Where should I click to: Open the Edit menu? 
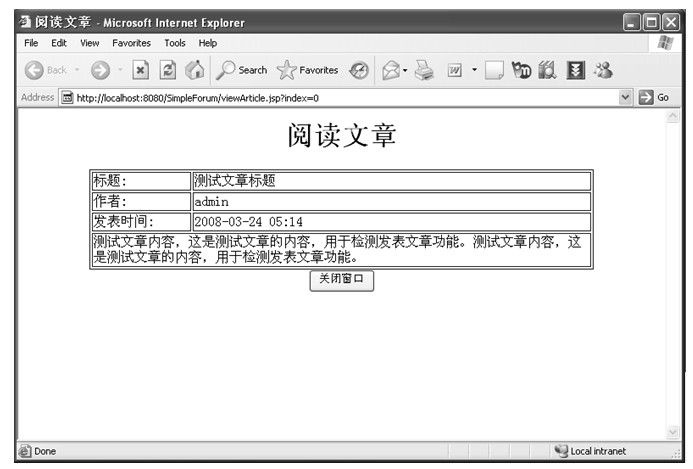tap(59, 43)
